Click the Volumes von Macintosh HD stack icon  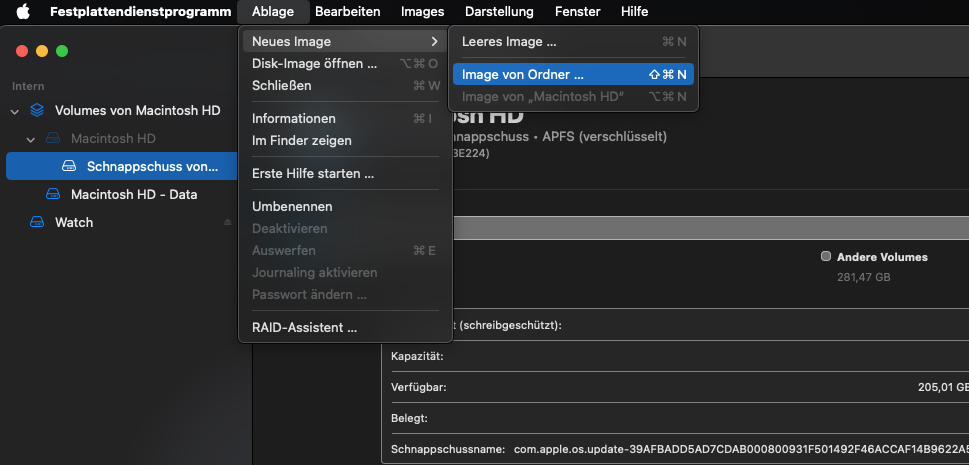[x=37, y=111]
